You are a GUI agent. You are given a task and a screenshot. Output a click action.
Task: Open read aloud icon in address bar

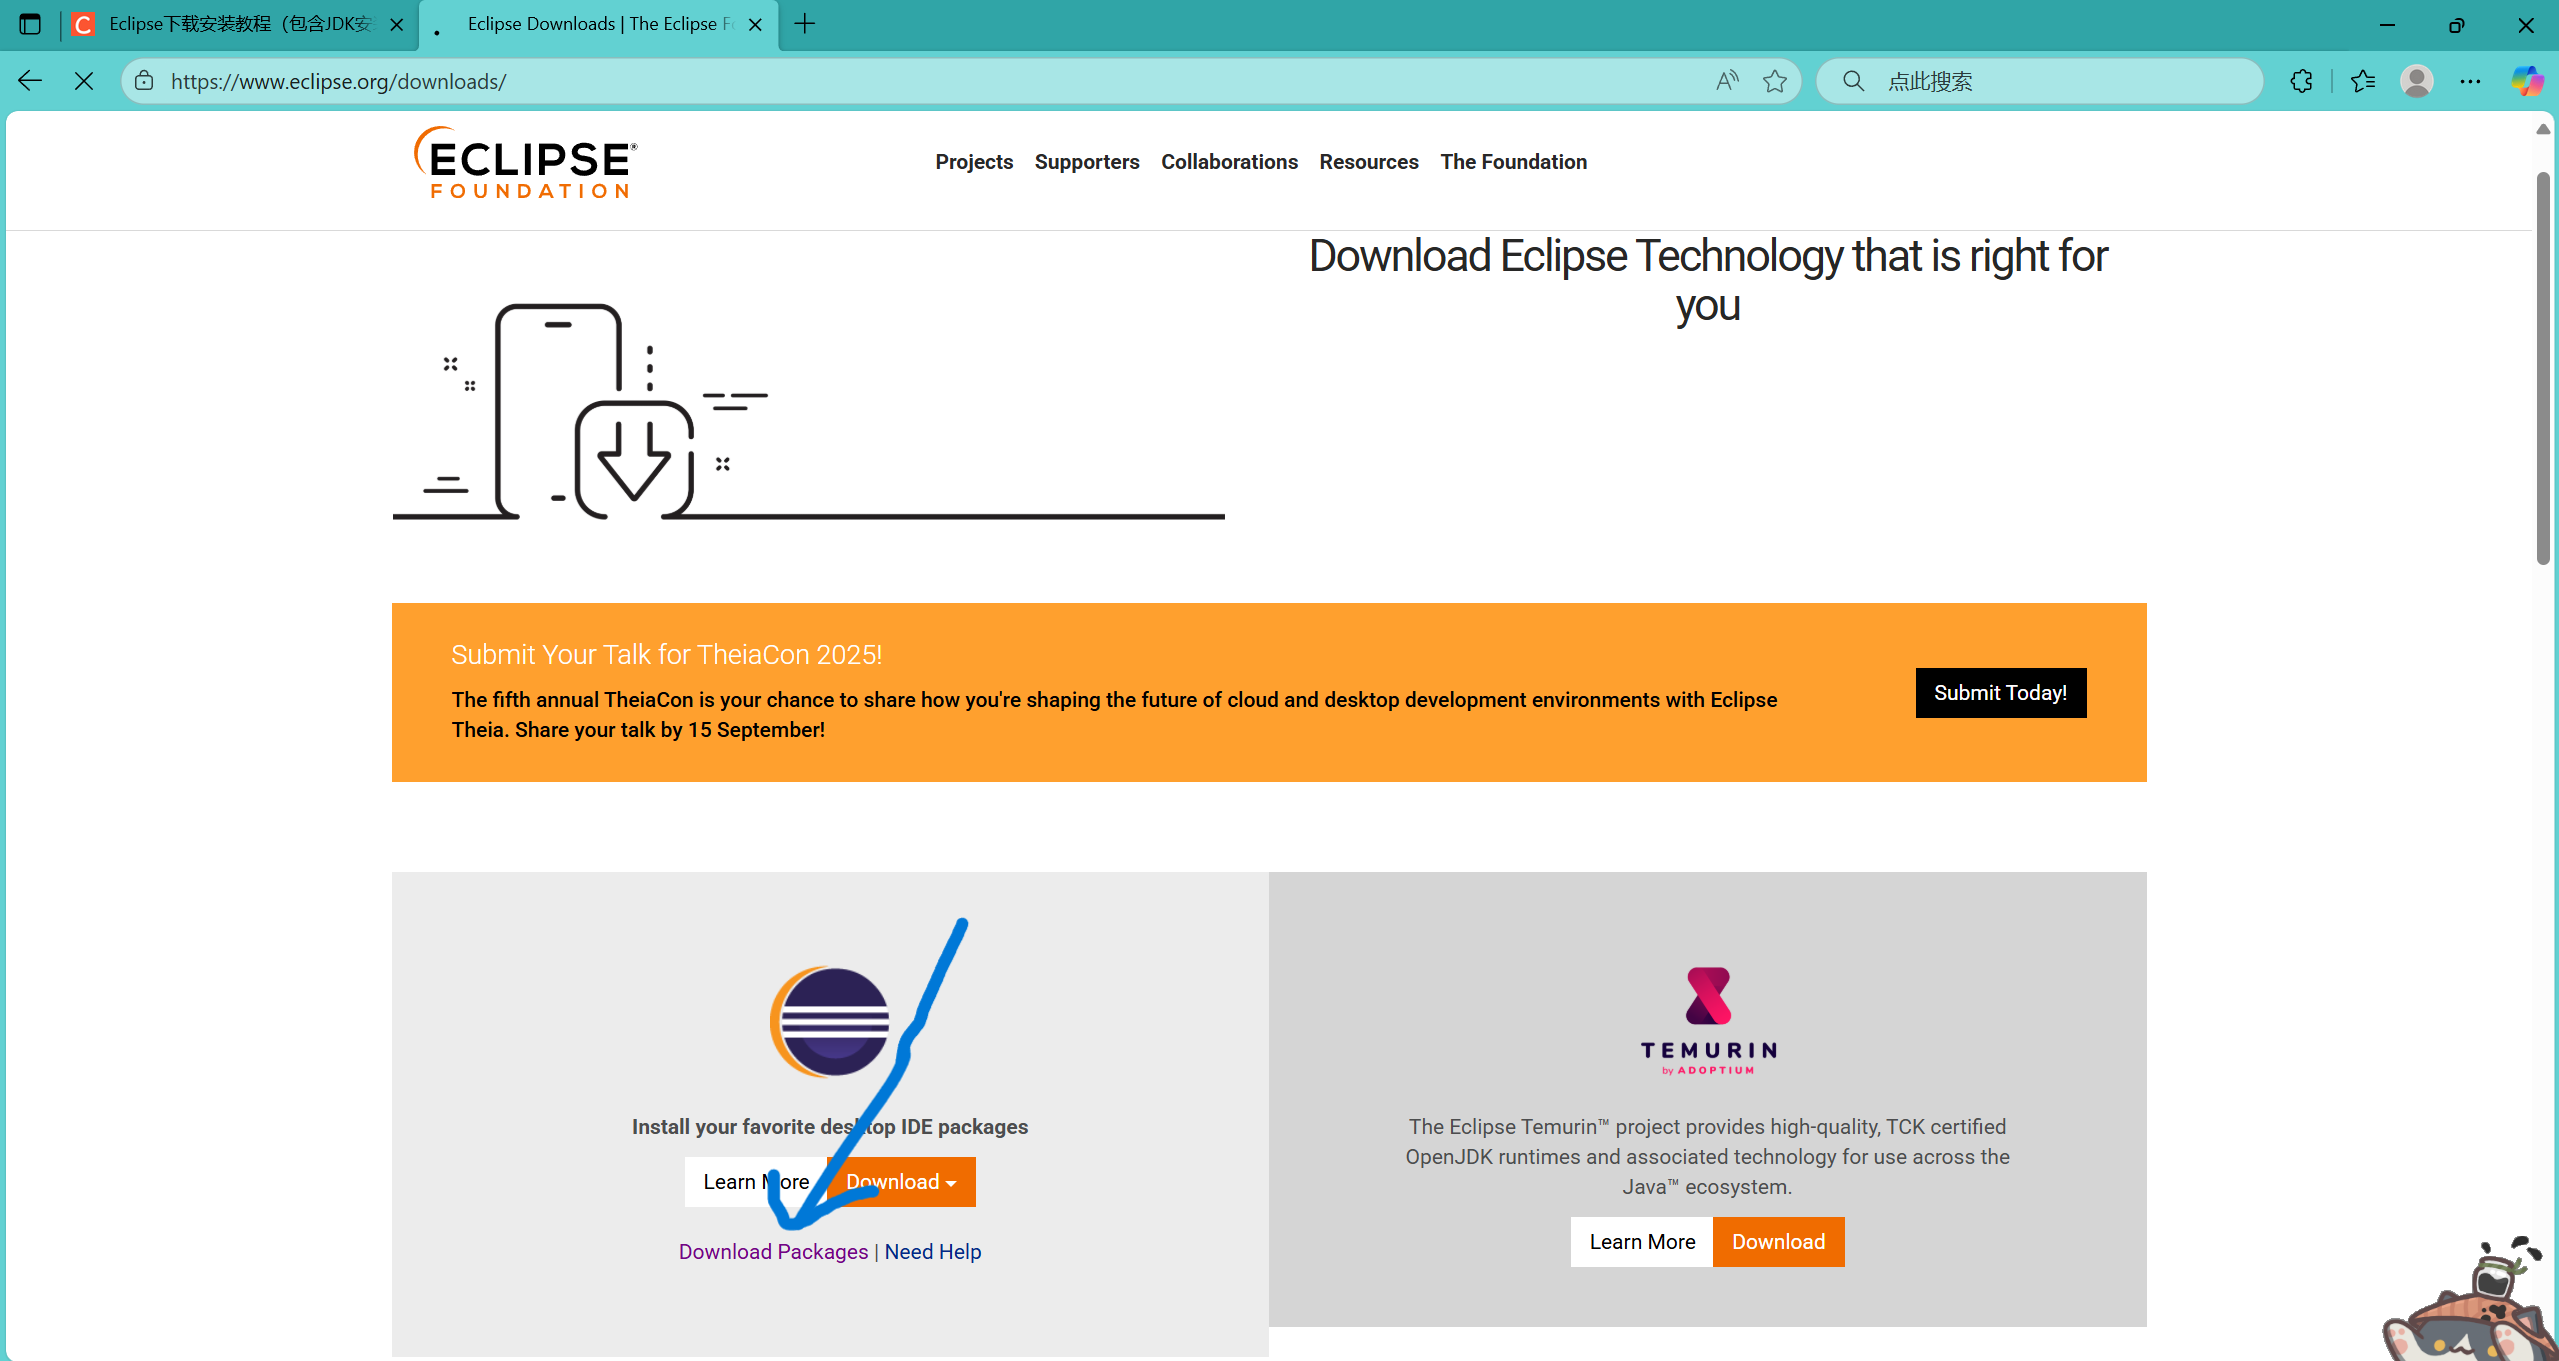(1727, 81)
